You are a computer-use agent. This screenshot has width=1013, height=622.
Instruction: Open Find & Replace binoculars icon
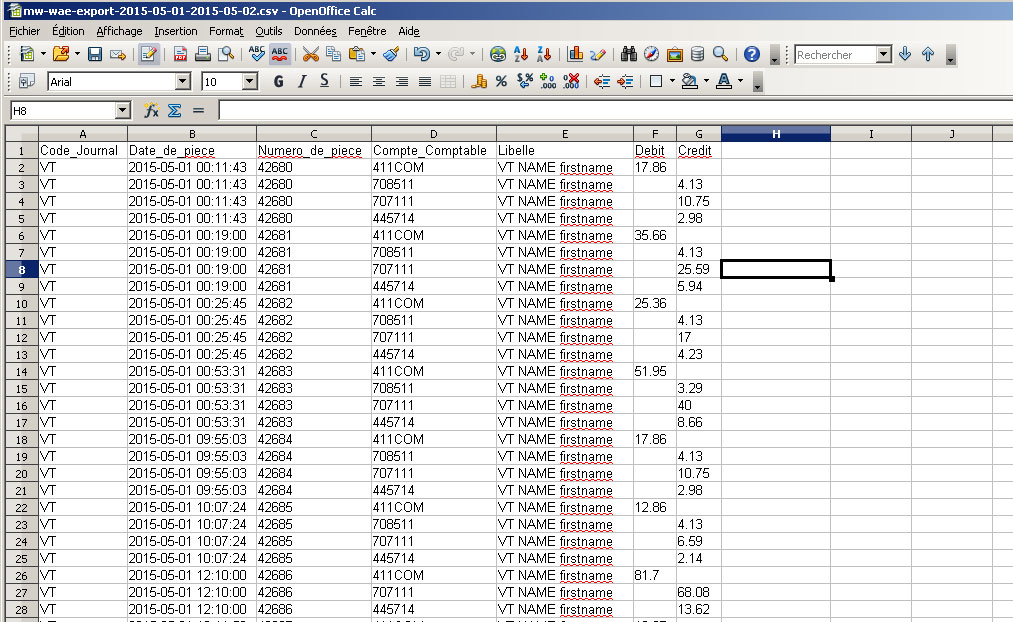tap(629, 55)
